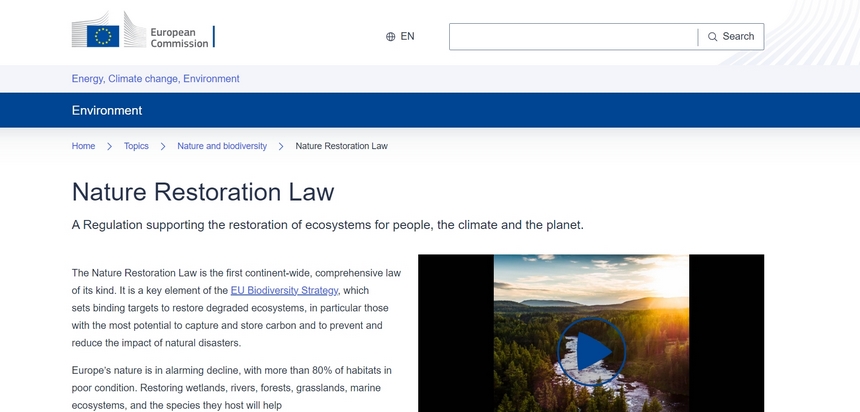Image resolution: width=860 pixels, height=412 pixels.
Task: Click the magnifying glass search icon
Action: (713, 37)
